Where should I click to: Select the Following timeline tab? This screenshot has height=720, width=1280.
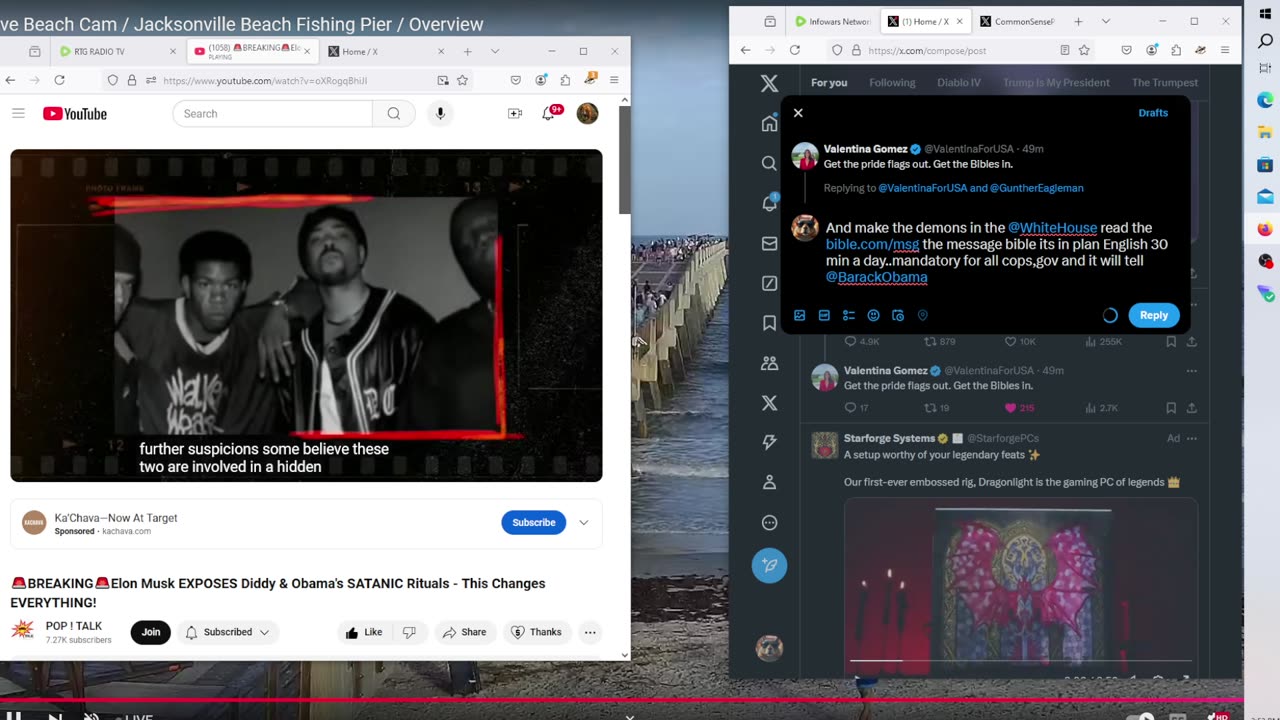pyautogui.click(x=892, y=83)
